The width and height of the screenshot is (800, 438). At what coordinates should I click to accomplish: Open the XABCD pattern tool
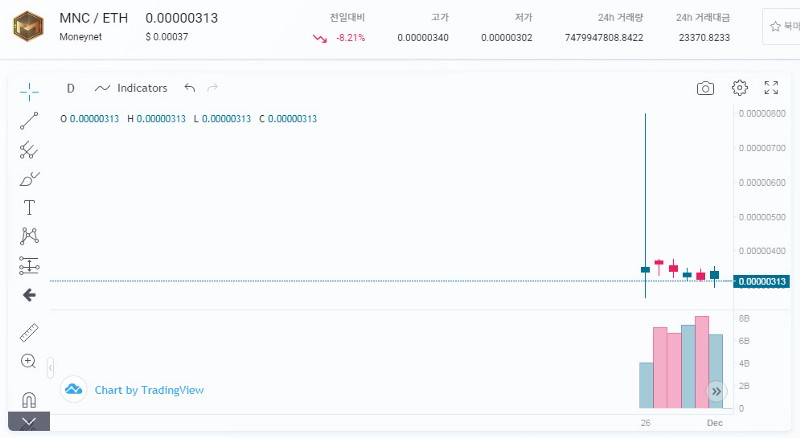pyautogui.click(x=29, y=236)
